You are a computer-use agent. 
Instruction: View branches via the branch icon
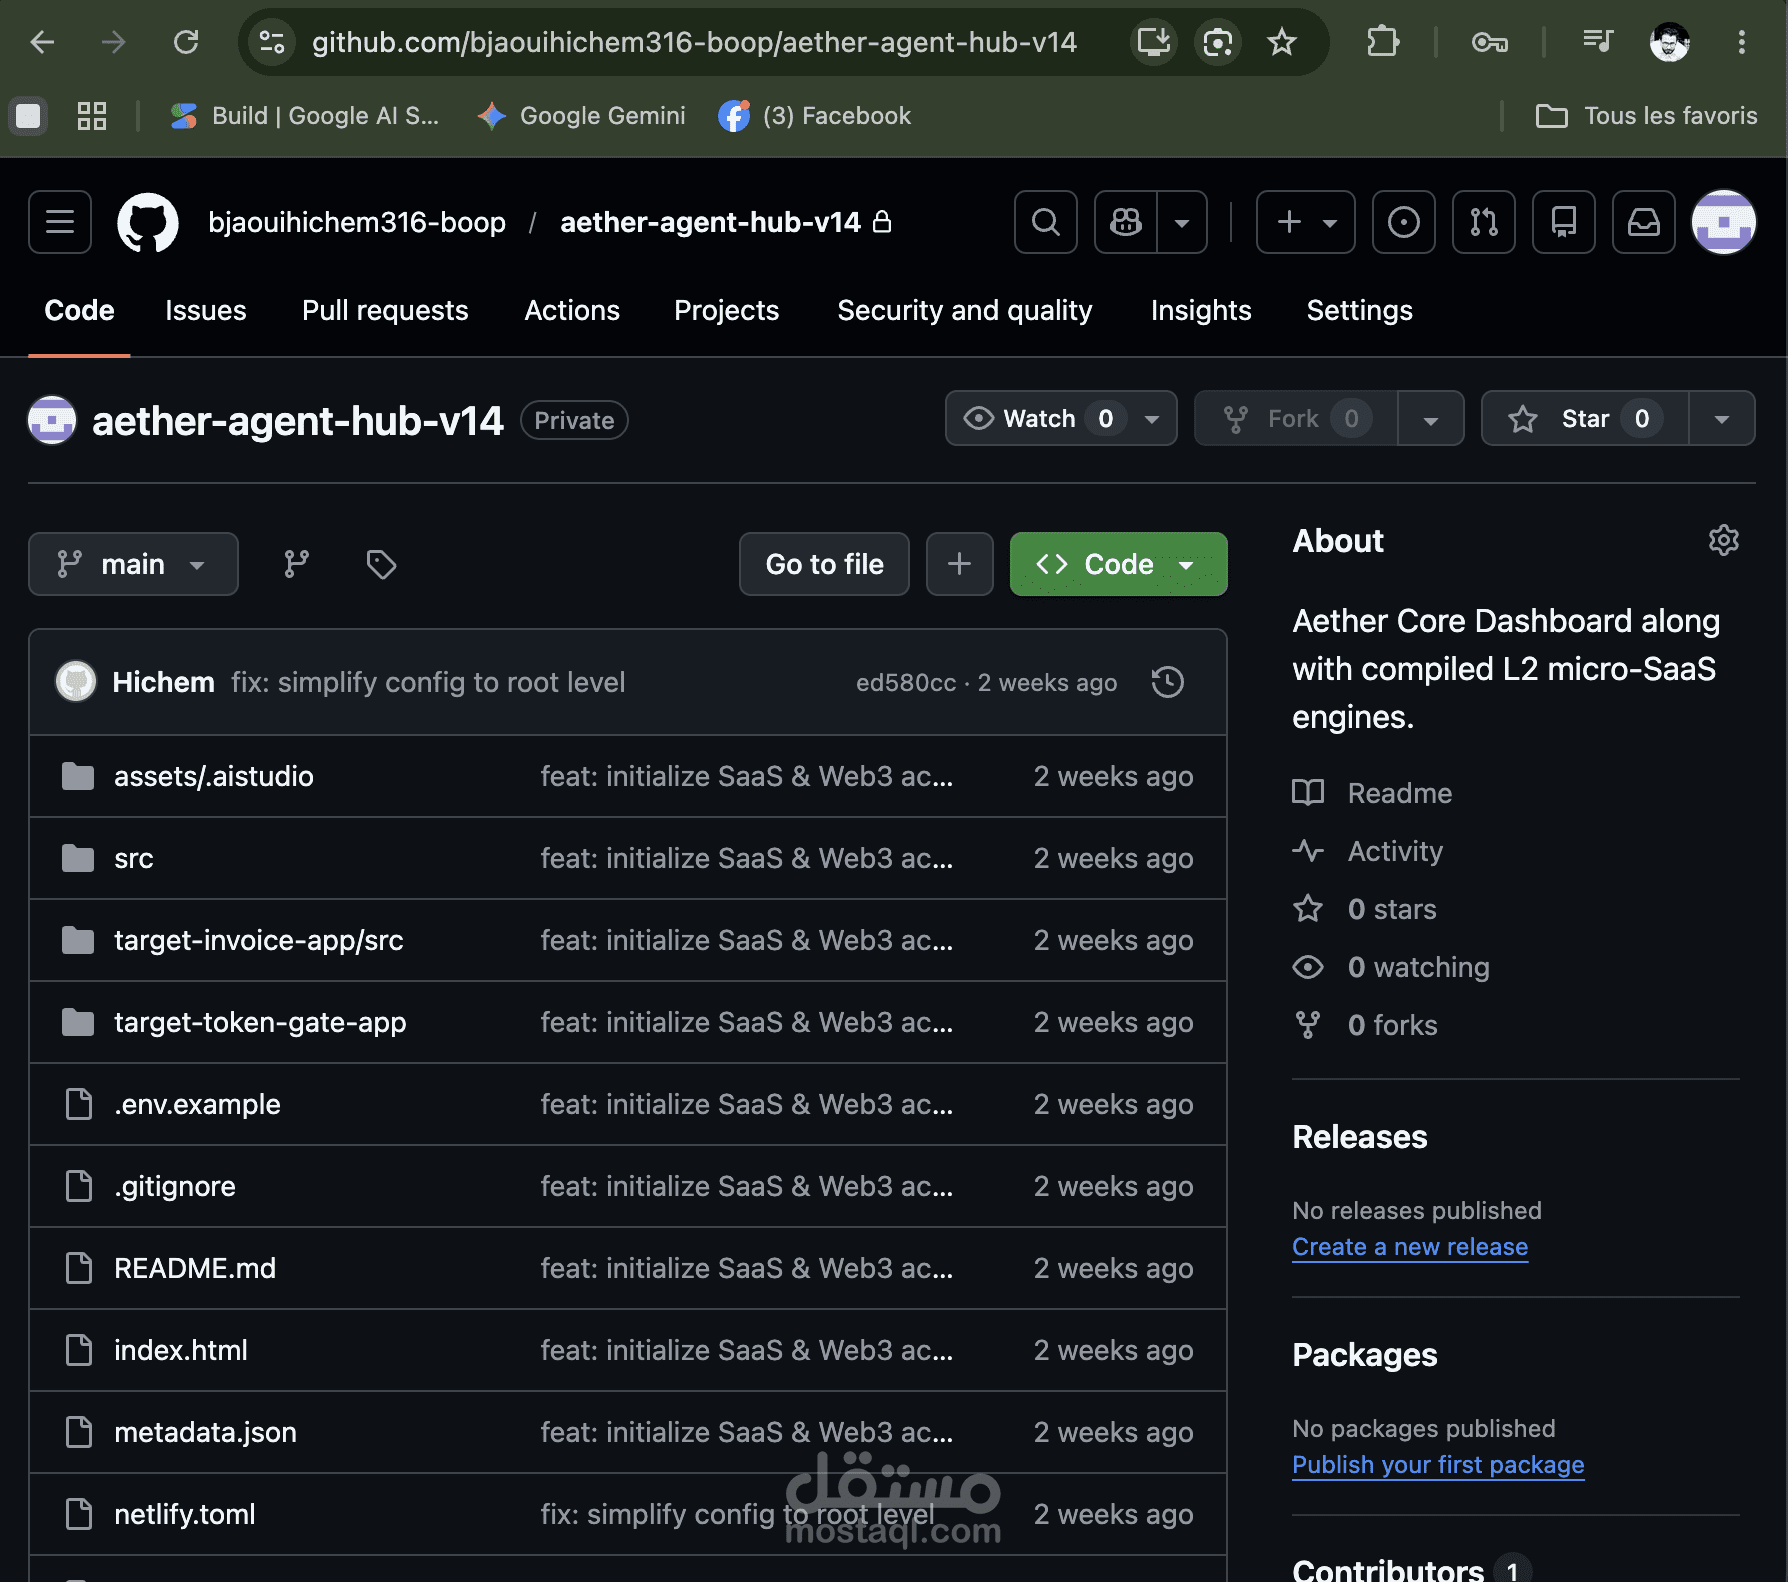(296, 564)
